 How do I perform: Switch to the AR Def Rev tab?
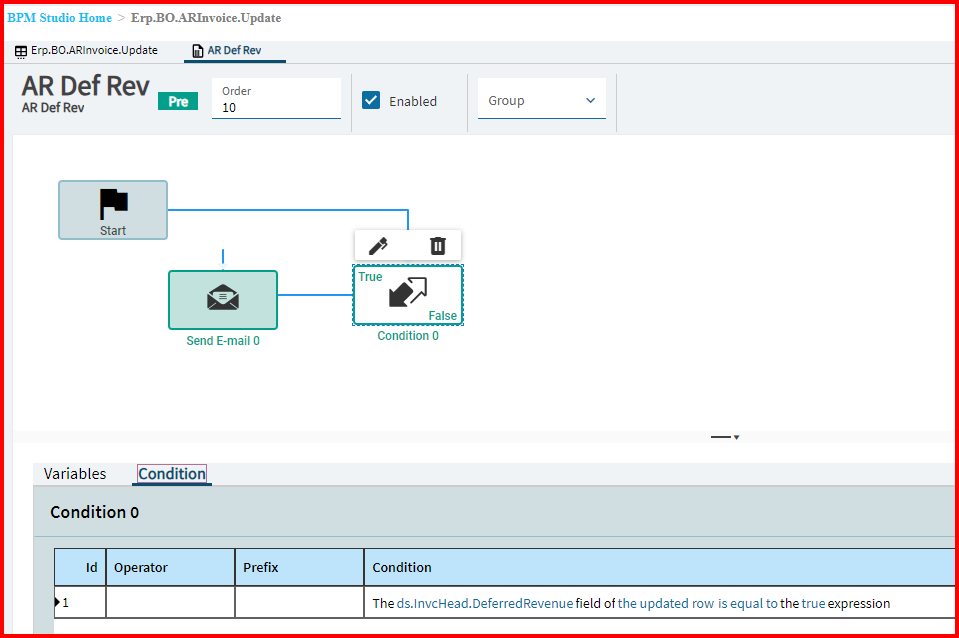tap(234, 51)
